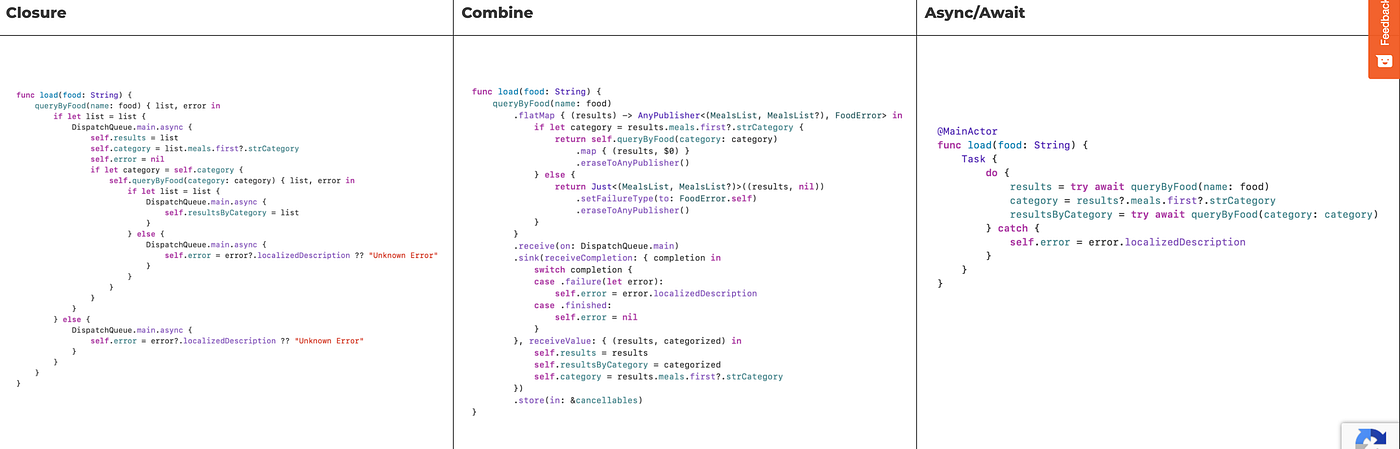Click "func load(food: String) {" in Async/Await column
1400x449 pixels.
coord(1013,145)
